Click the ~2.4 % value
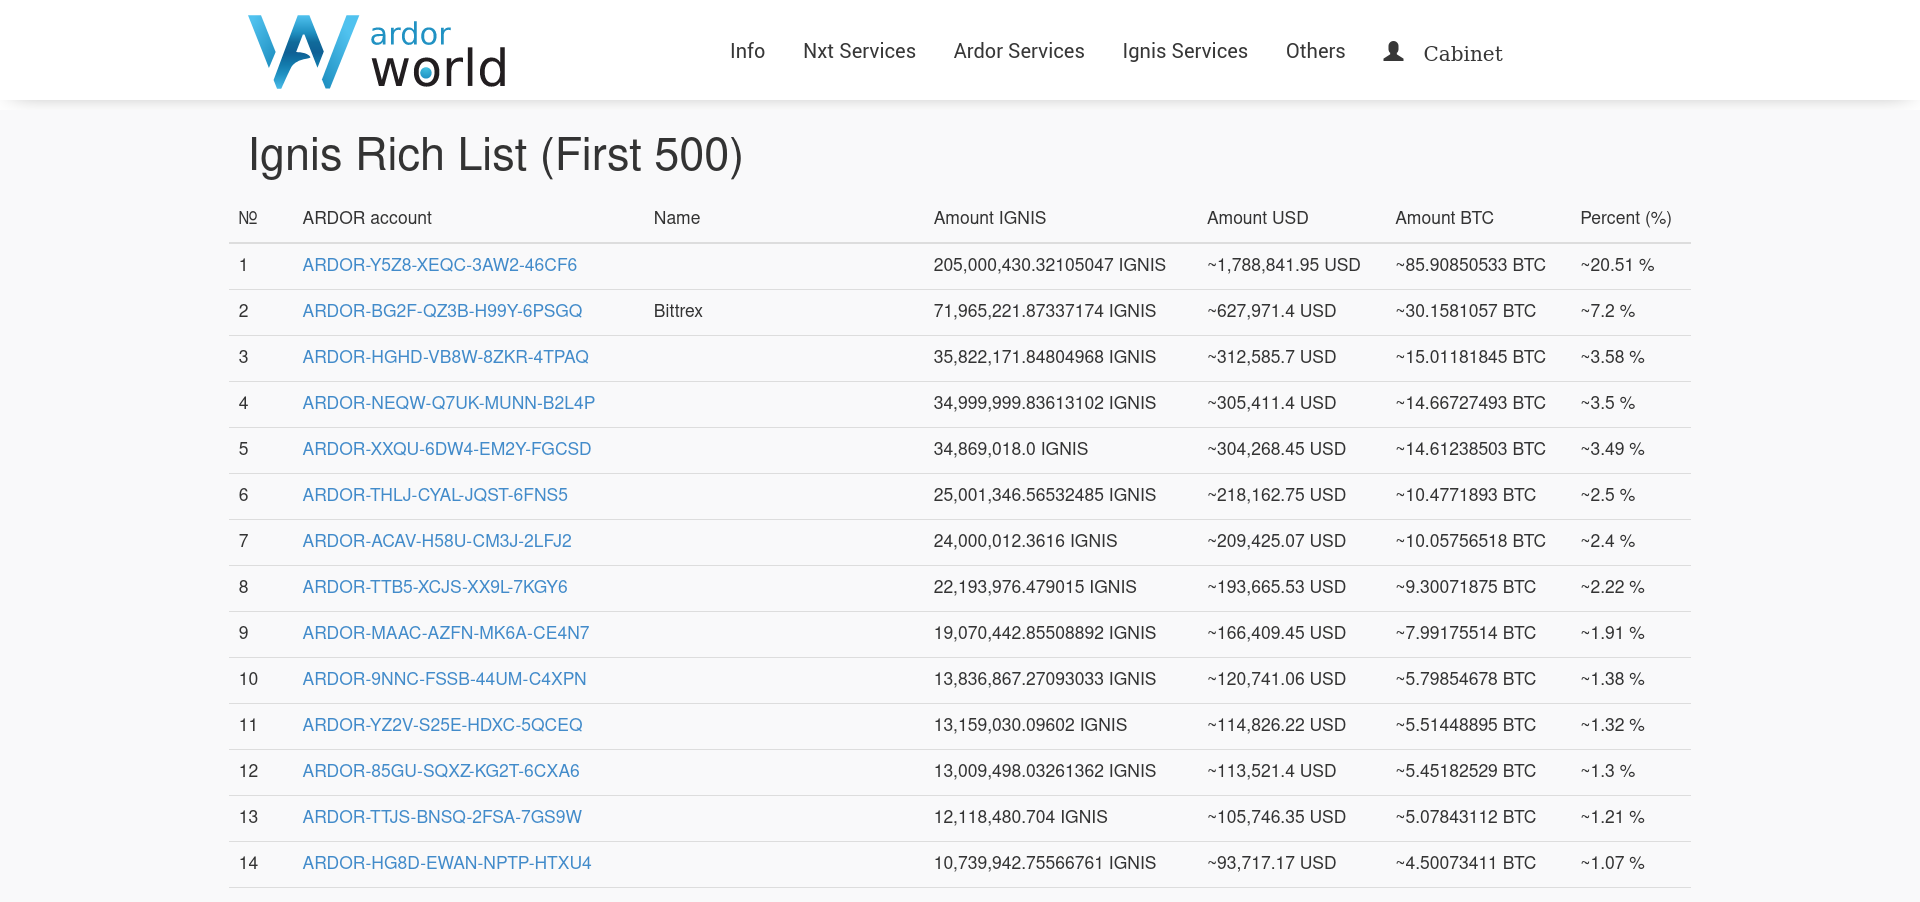 click(x=1607, y=541)
